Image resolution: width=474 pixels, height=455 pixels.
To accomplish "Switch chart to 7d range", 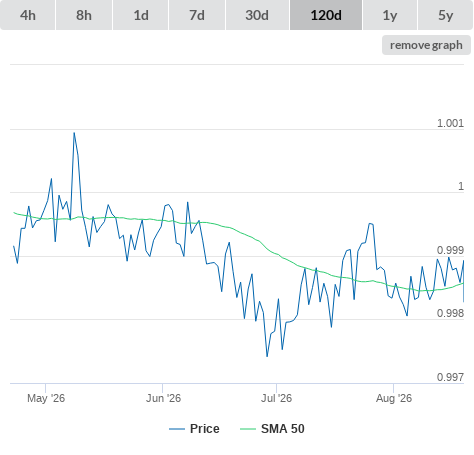I will click(197, 15).
